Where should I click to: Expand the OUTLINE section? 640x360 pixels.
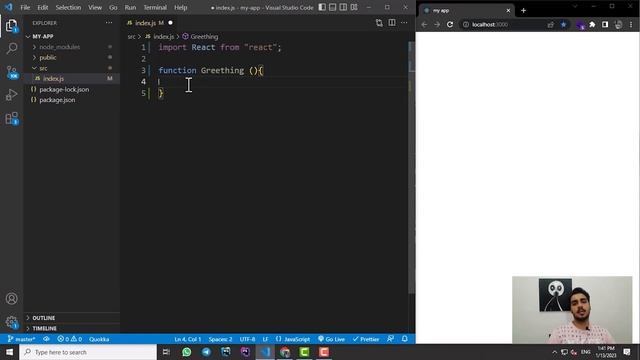(x=71, y=318)
